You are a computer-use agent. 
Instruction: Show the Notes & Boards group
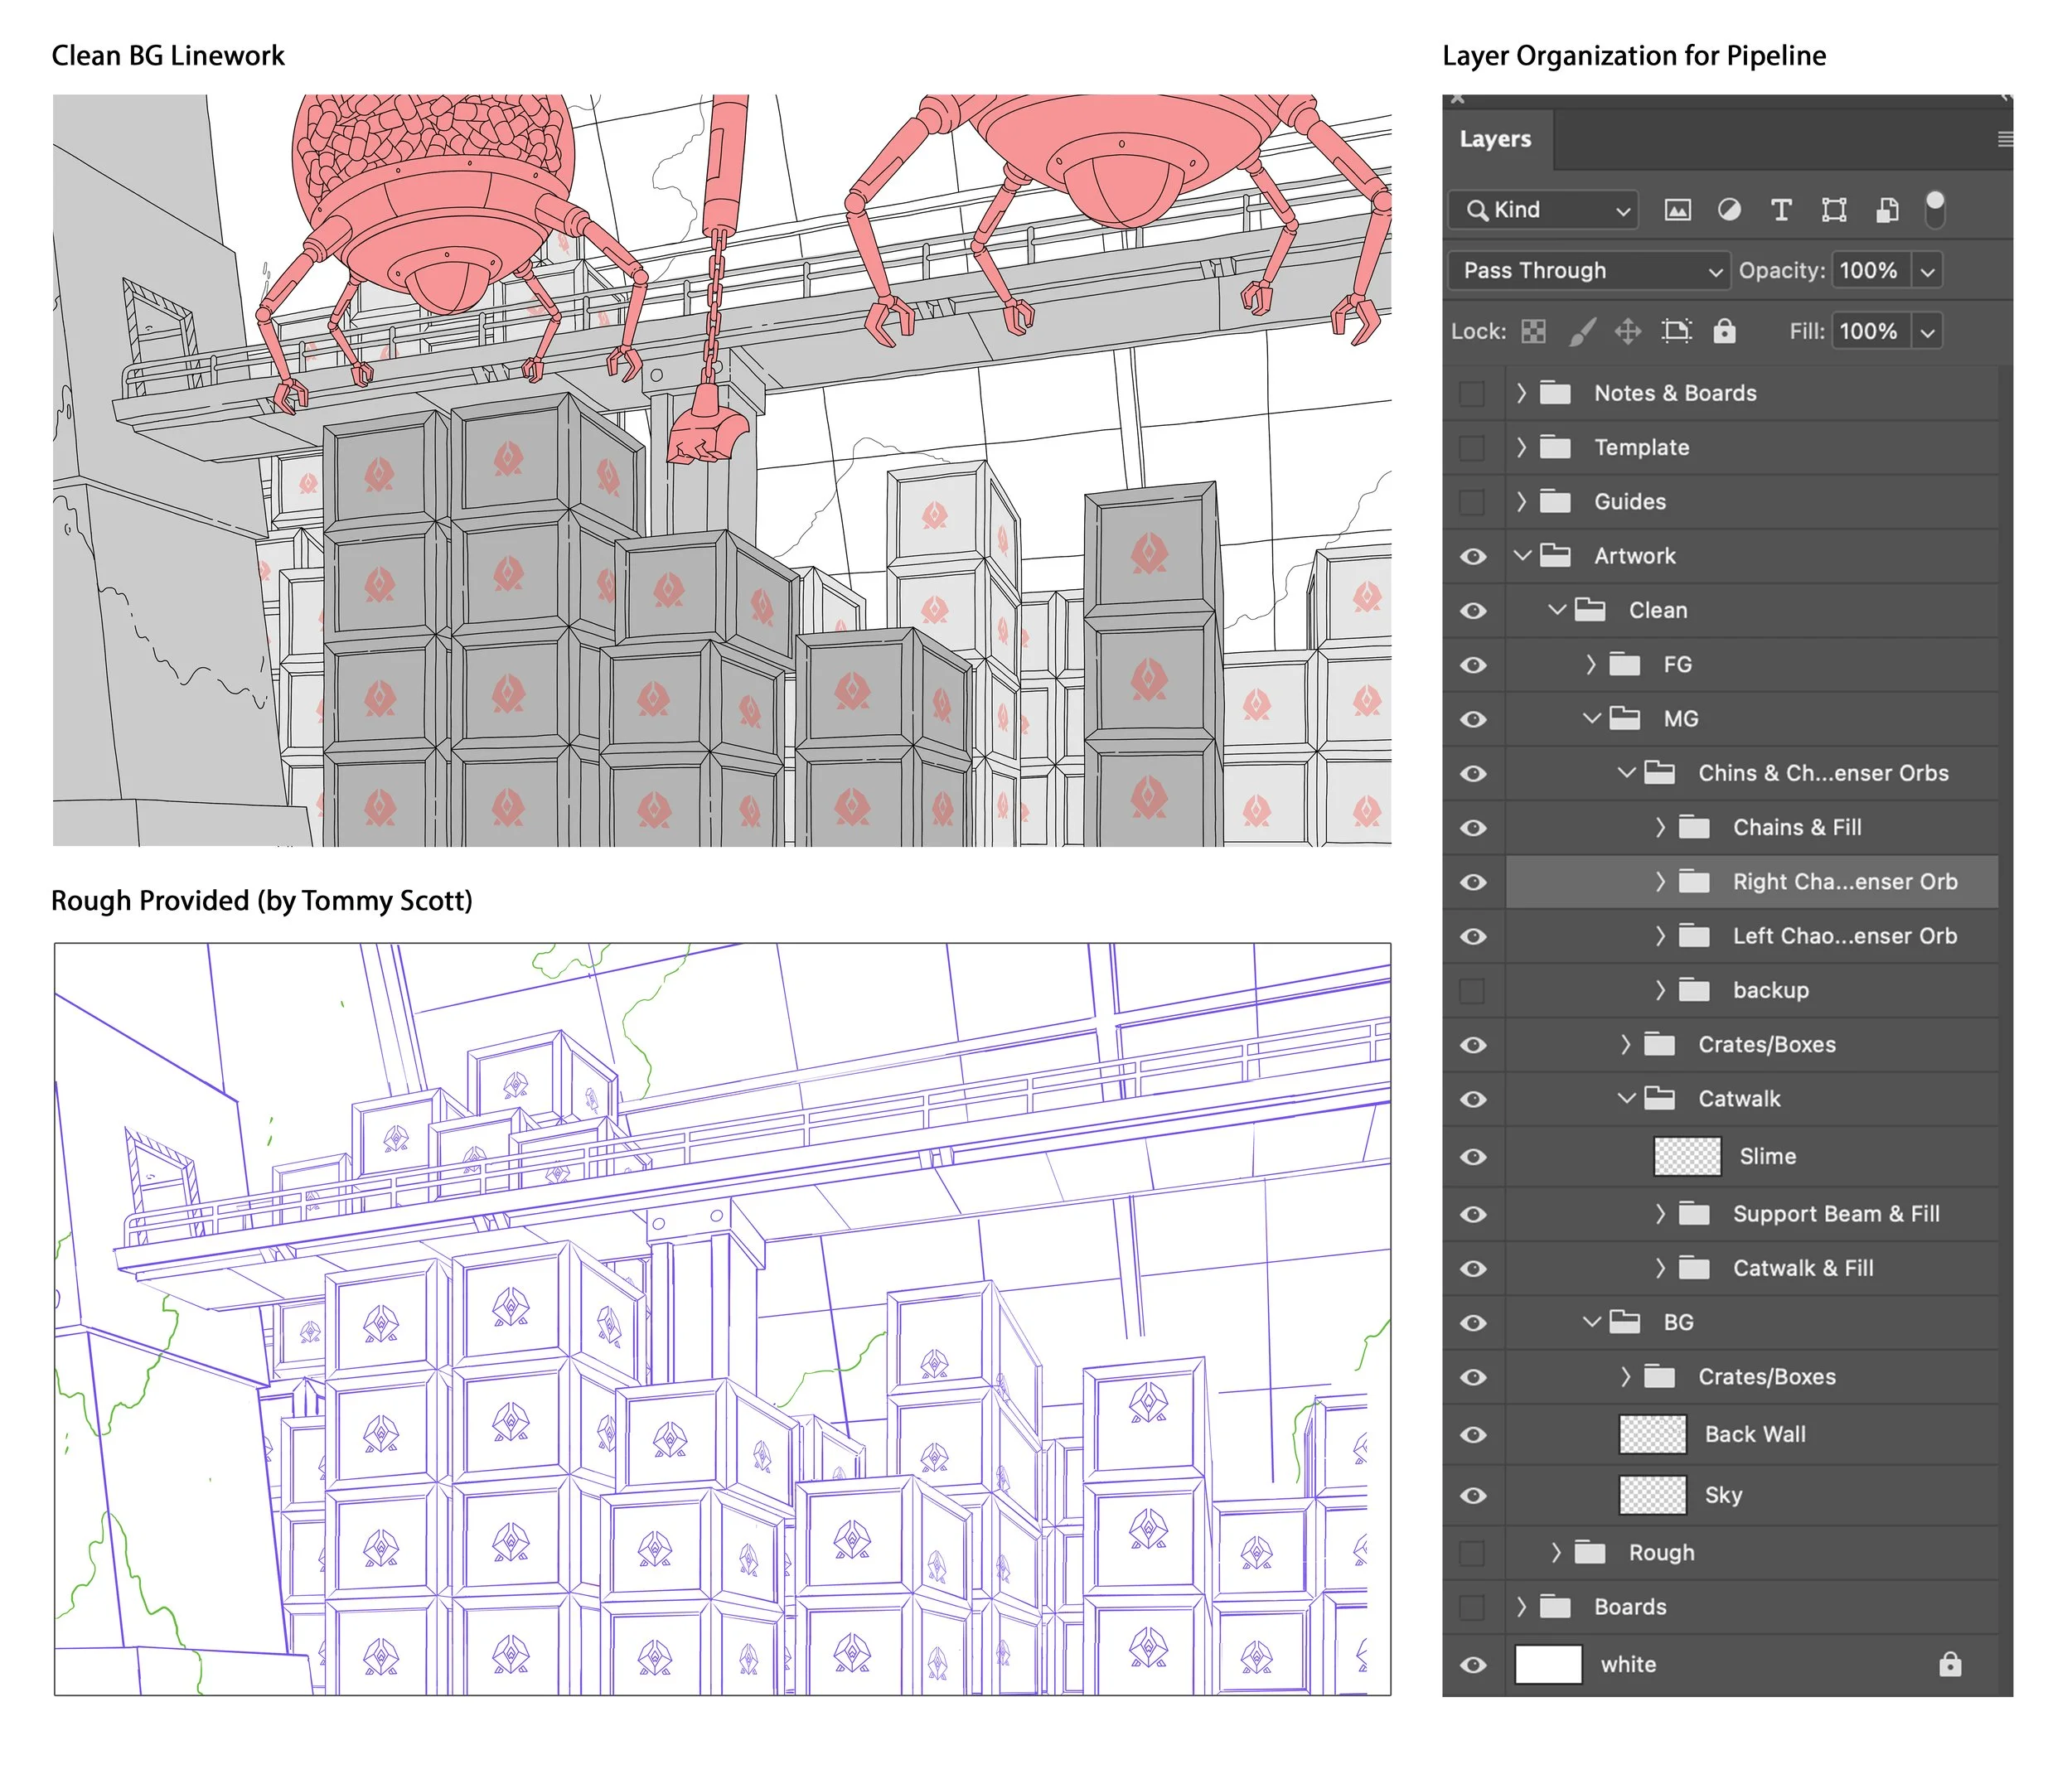[x=1472, y=393]
